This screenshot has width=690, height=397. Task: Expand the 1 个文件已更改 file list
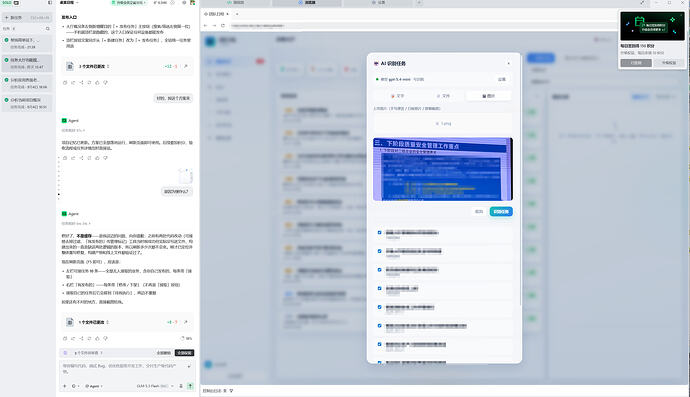(107, 322)
